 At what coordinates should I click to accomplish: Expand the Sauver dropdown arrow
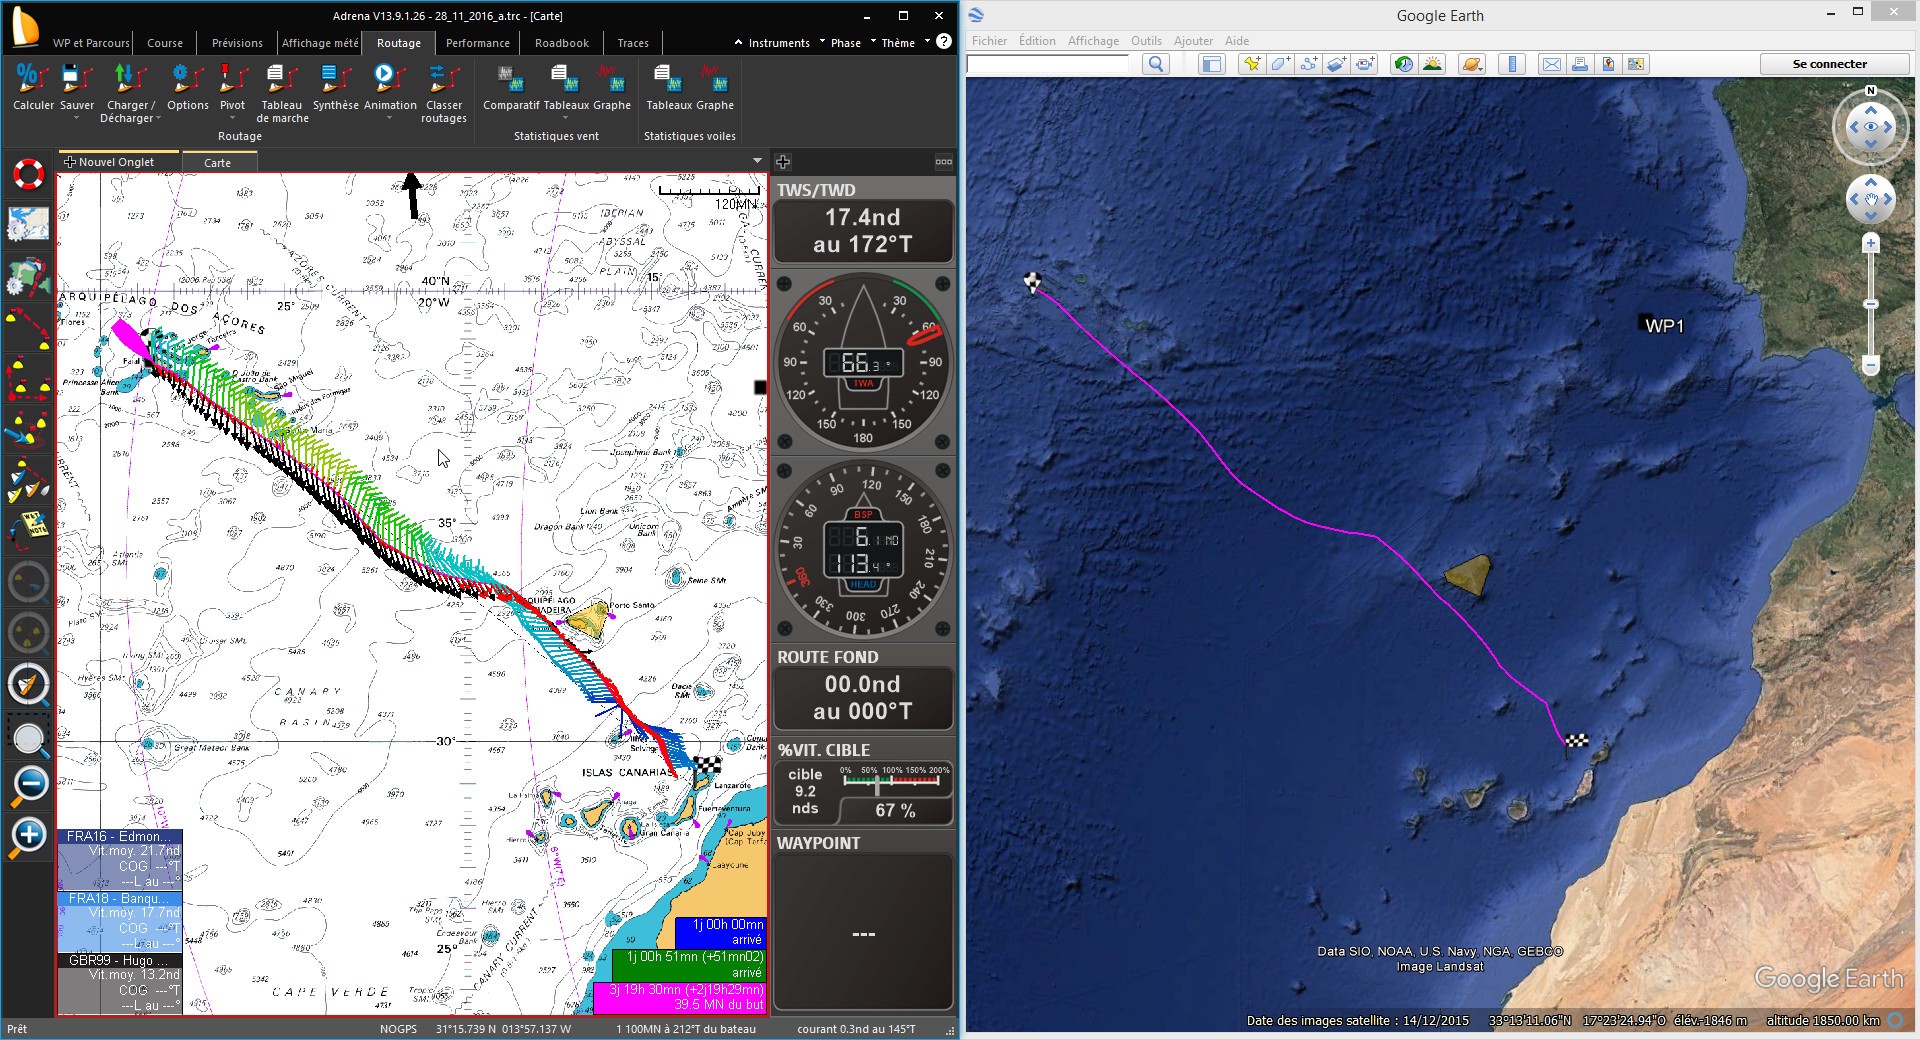coord(77,118)
